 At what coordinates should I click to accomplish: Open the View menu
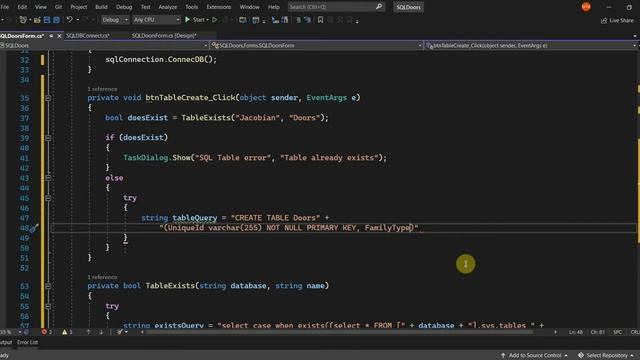point(40,7)
